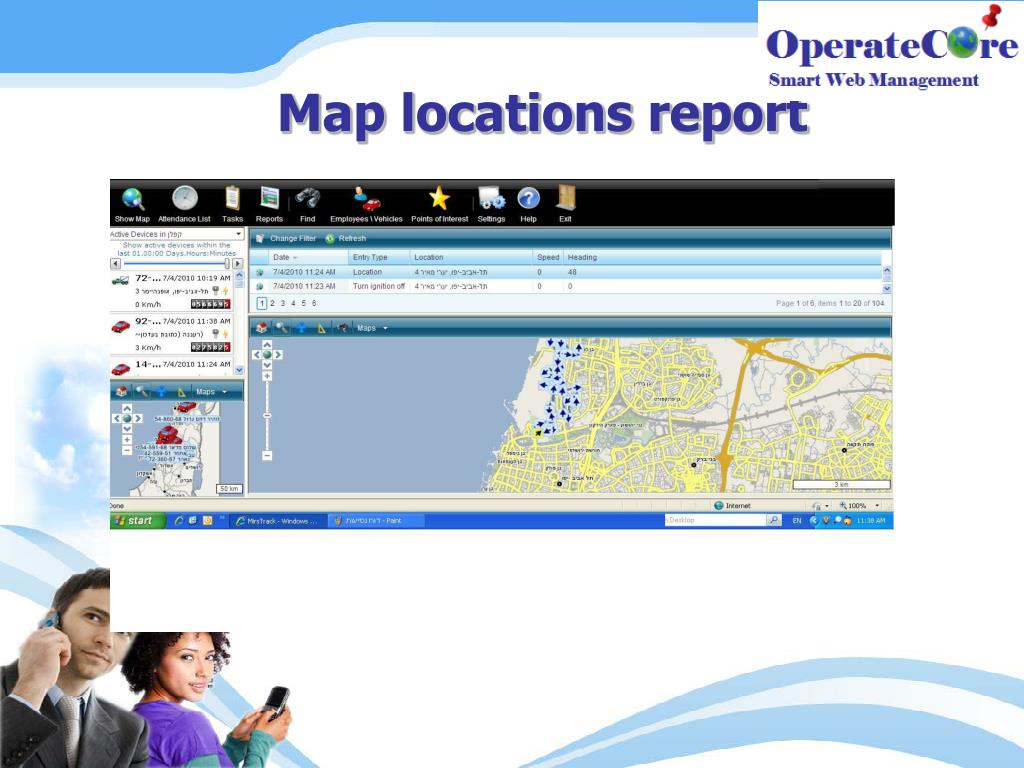Click left arrow of the time slider

click(116, 264)
